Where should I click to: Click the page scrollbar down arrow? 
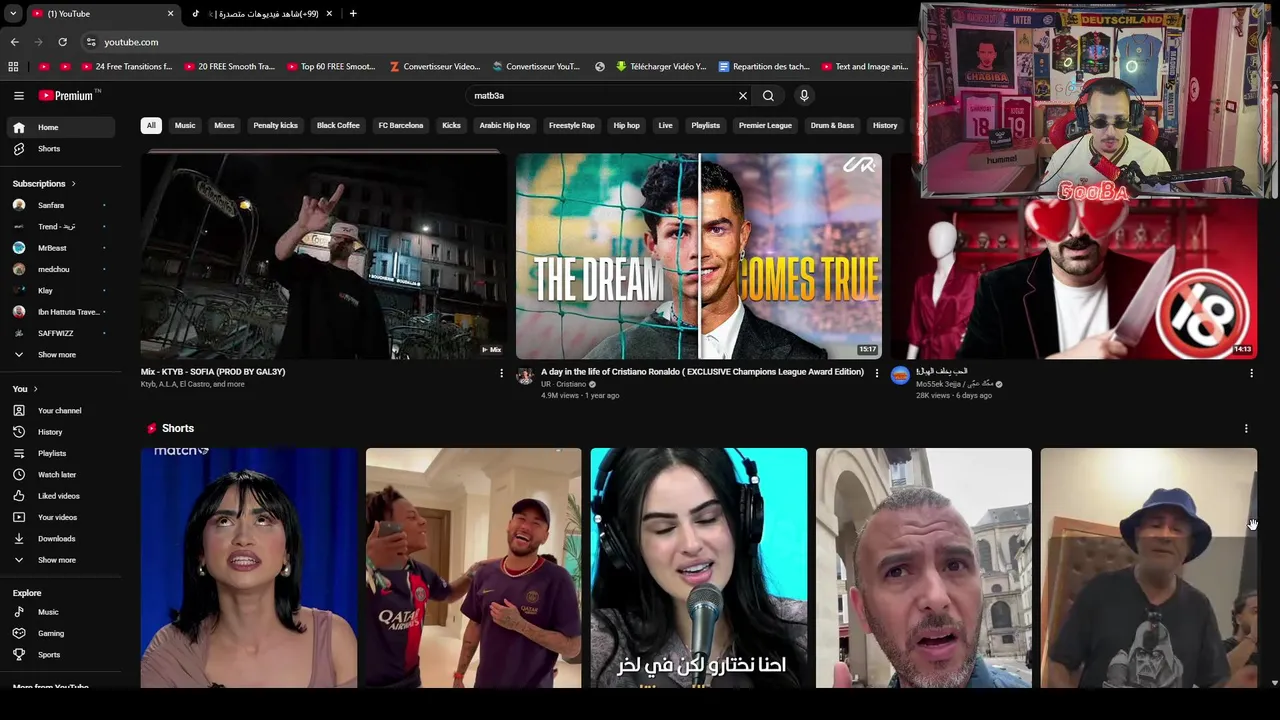click(1274, 683)
